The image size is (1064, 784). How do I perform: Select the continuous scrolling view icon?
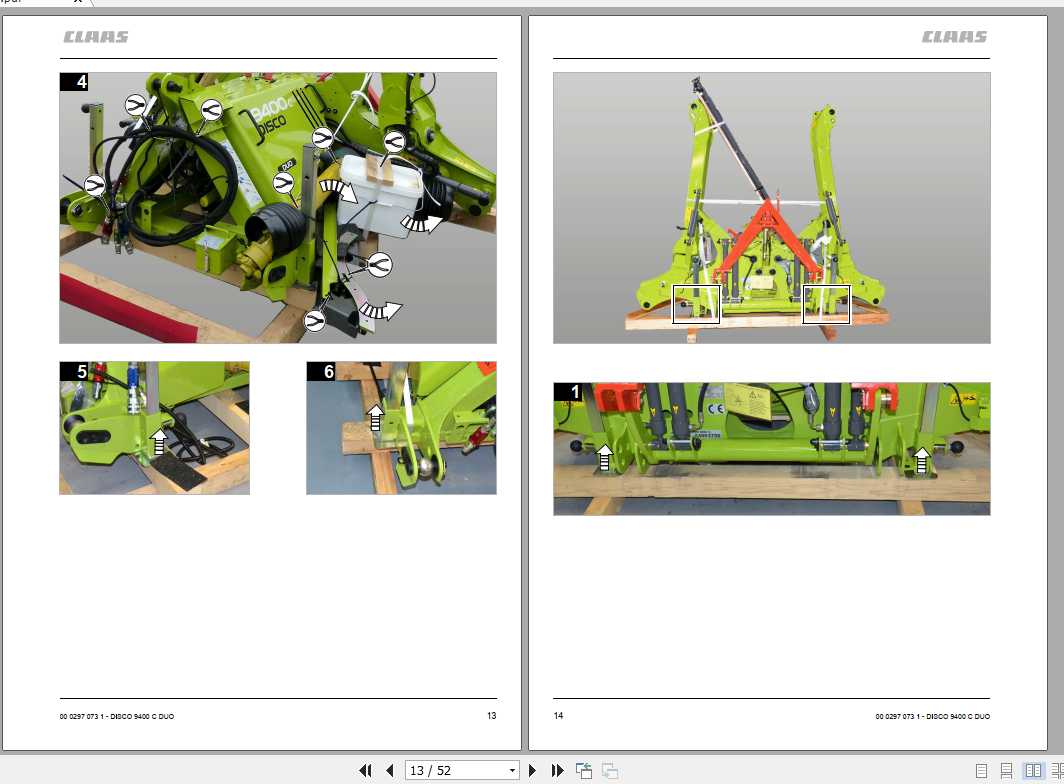point(1006,770)
